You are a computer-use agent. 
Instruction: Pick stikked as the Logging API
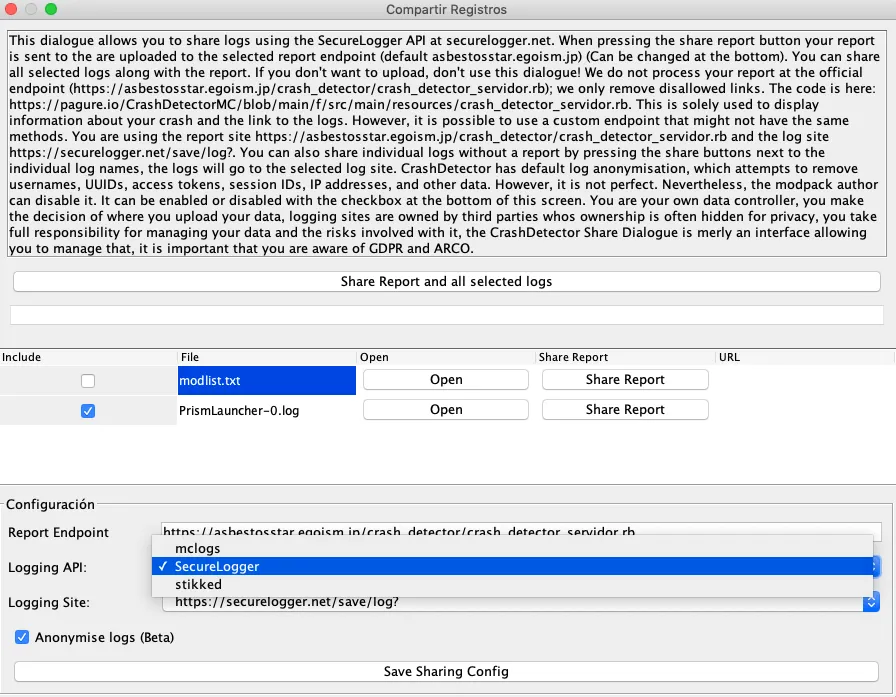(198, 585)
